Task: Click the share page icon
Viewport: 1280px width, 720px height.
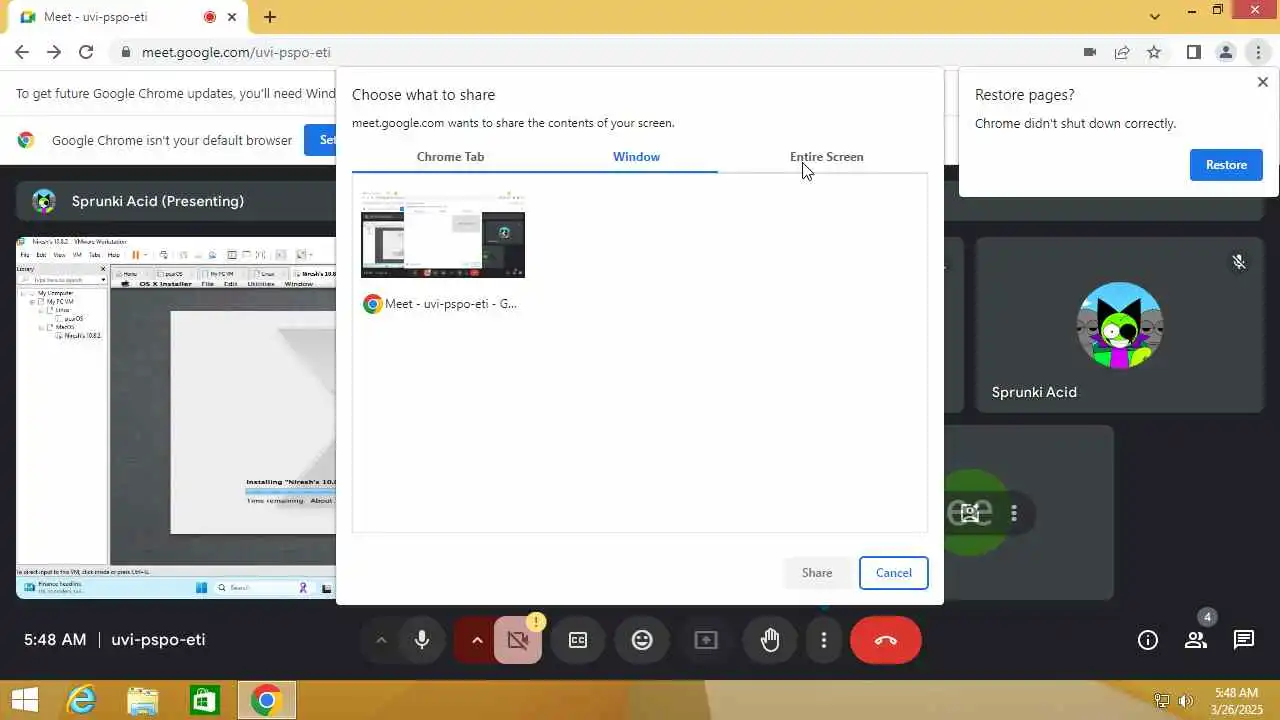Action: 1122,52
